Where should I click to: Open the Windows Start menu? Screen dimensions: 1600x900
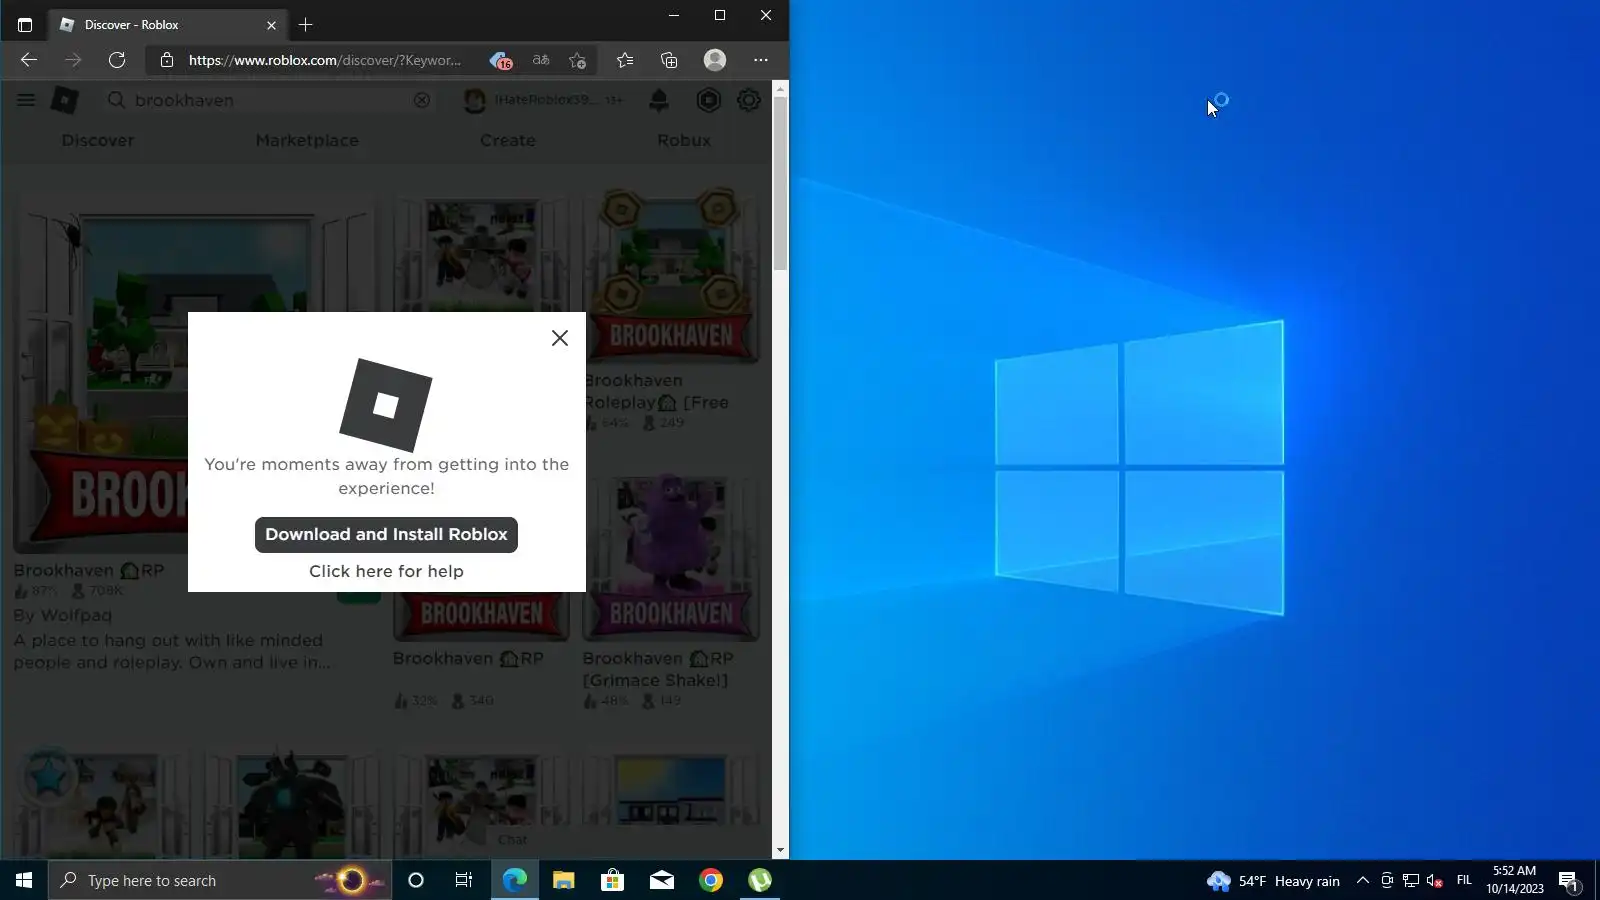(24, 880)
